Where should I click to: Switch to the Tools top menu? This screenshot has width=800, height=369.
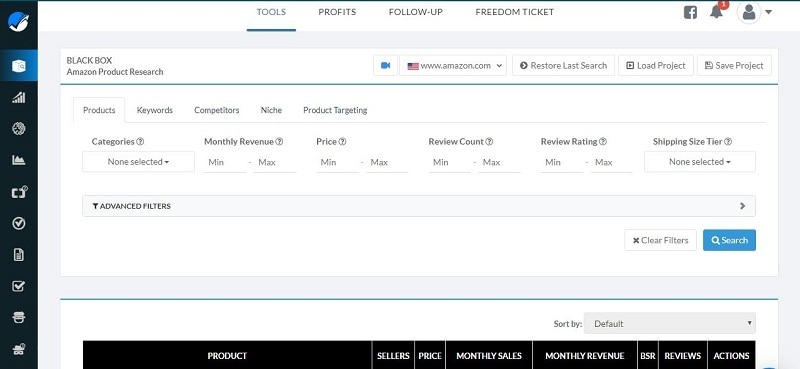point(271,12)
